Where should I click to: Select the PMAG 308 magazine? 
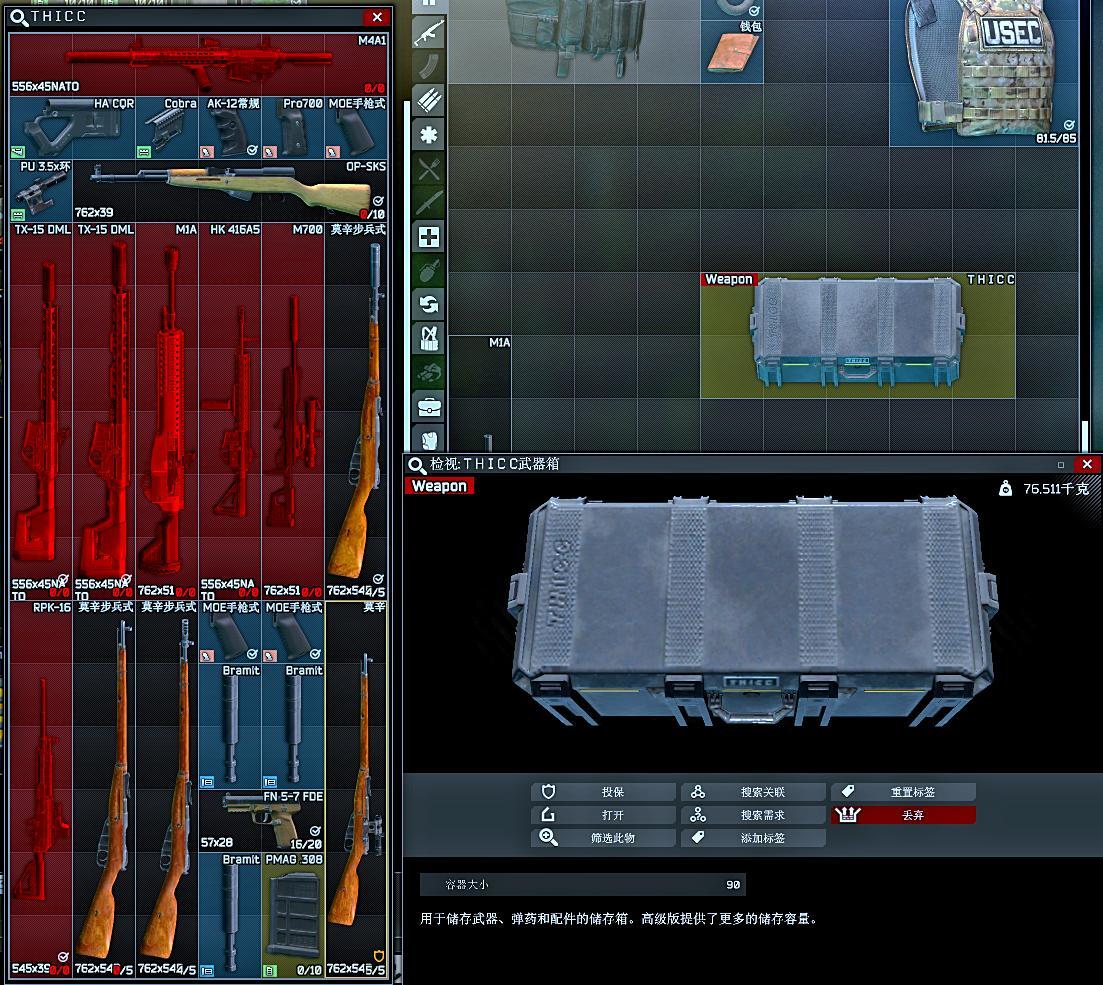pos(293,915)
